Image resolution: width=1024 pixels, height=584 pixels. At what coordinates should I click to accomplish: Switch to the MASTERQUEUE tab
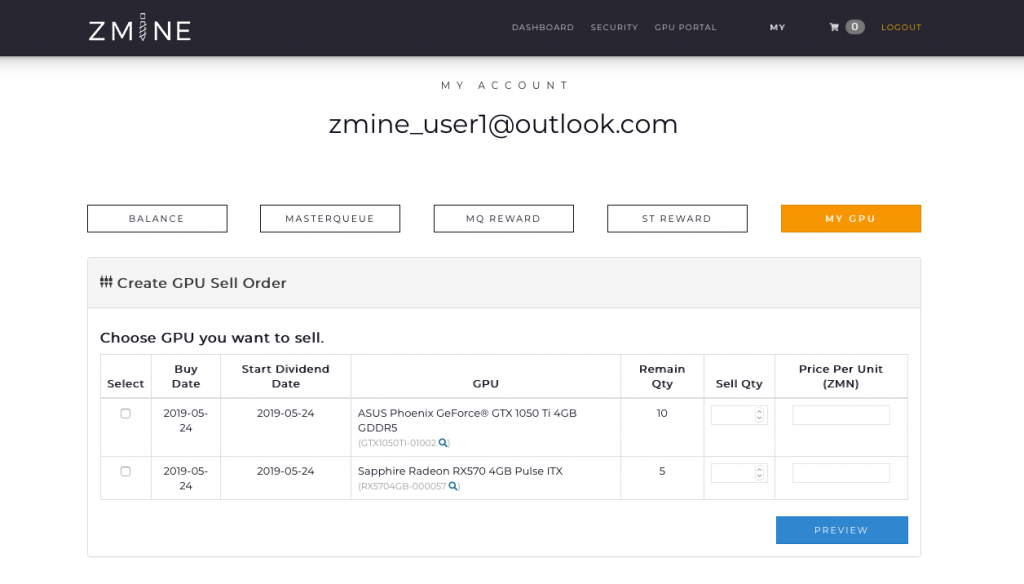[330, 218]
